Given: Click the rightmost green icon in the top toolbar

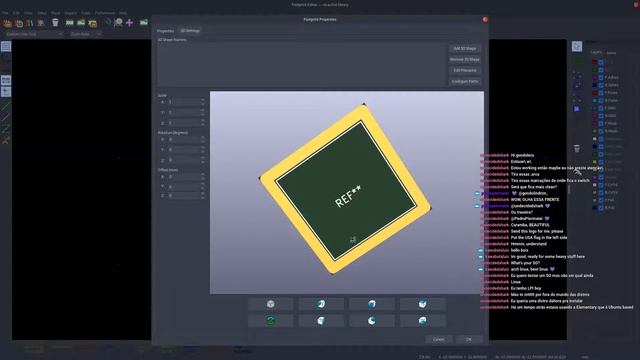Looking at the screenshot, I should [x=144, y=23].
